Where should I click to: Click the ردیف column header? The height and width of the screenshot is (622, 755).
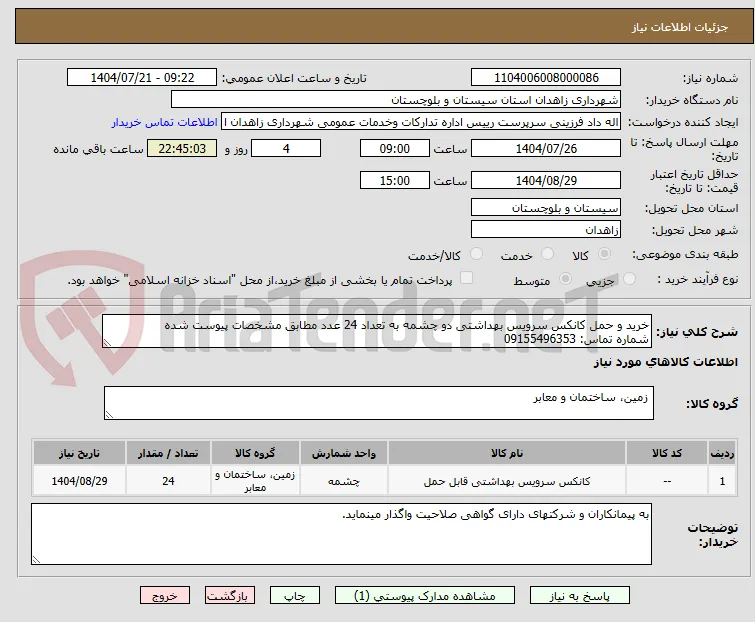click(722, 453)
